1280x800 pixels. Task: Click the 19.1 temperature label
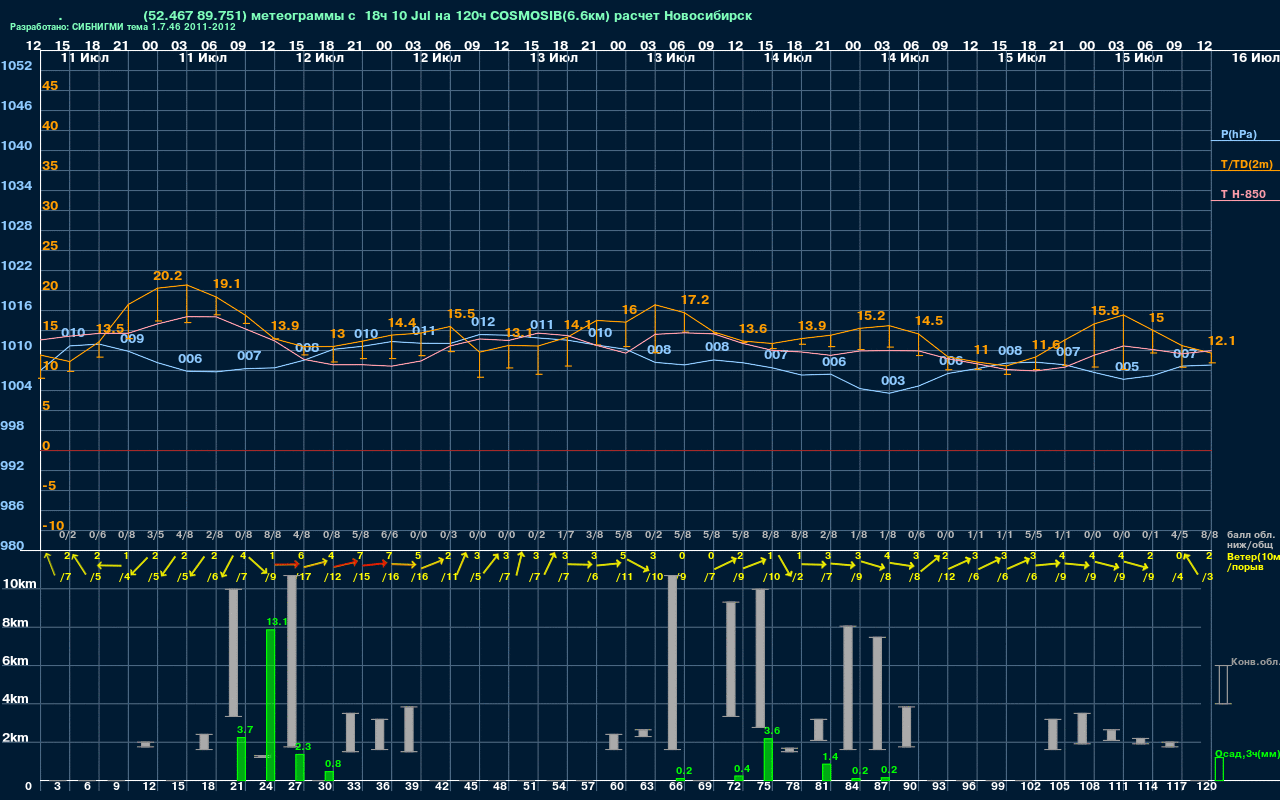coord(226,284)
